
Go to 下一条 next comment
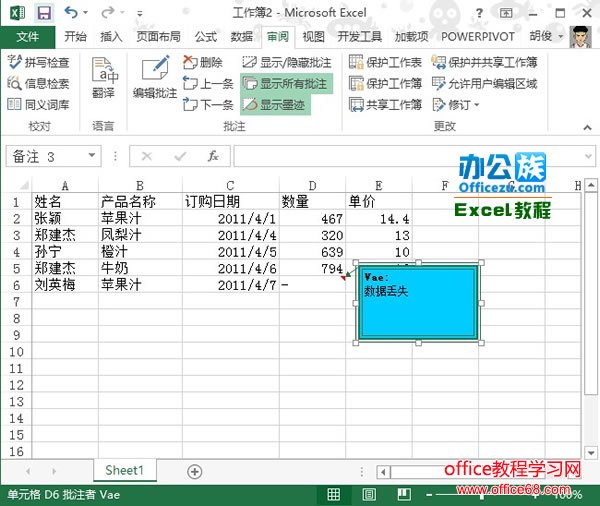tap(208, 104)
